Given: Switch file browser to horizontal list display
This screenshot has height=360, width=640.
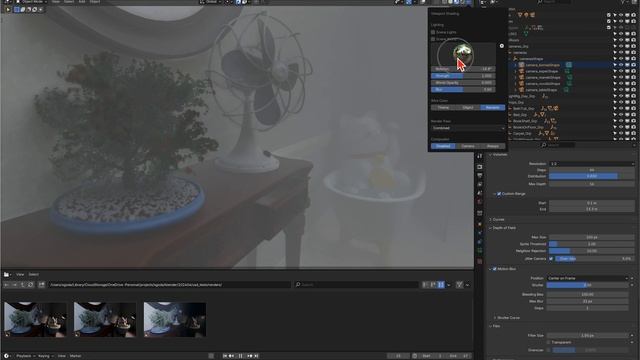Looking at the screenshot, I should click(433, 284).
